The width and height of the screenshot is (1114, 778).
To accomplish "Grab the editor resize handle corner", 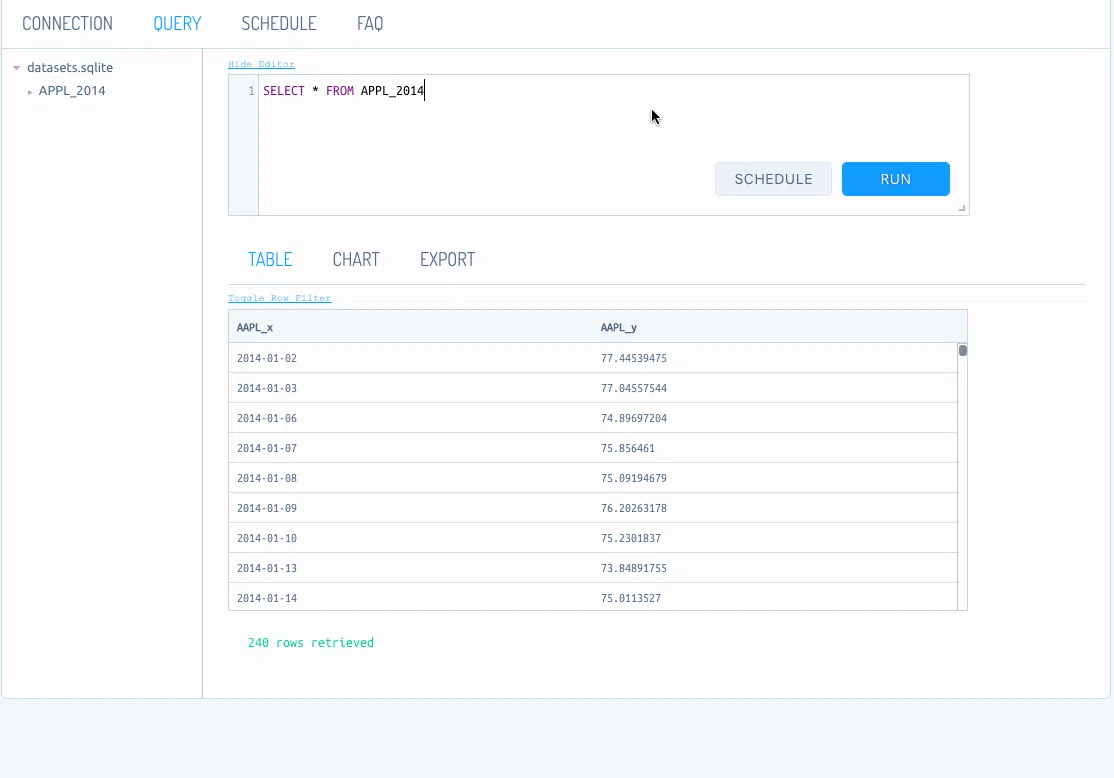I will coord(962,208).
